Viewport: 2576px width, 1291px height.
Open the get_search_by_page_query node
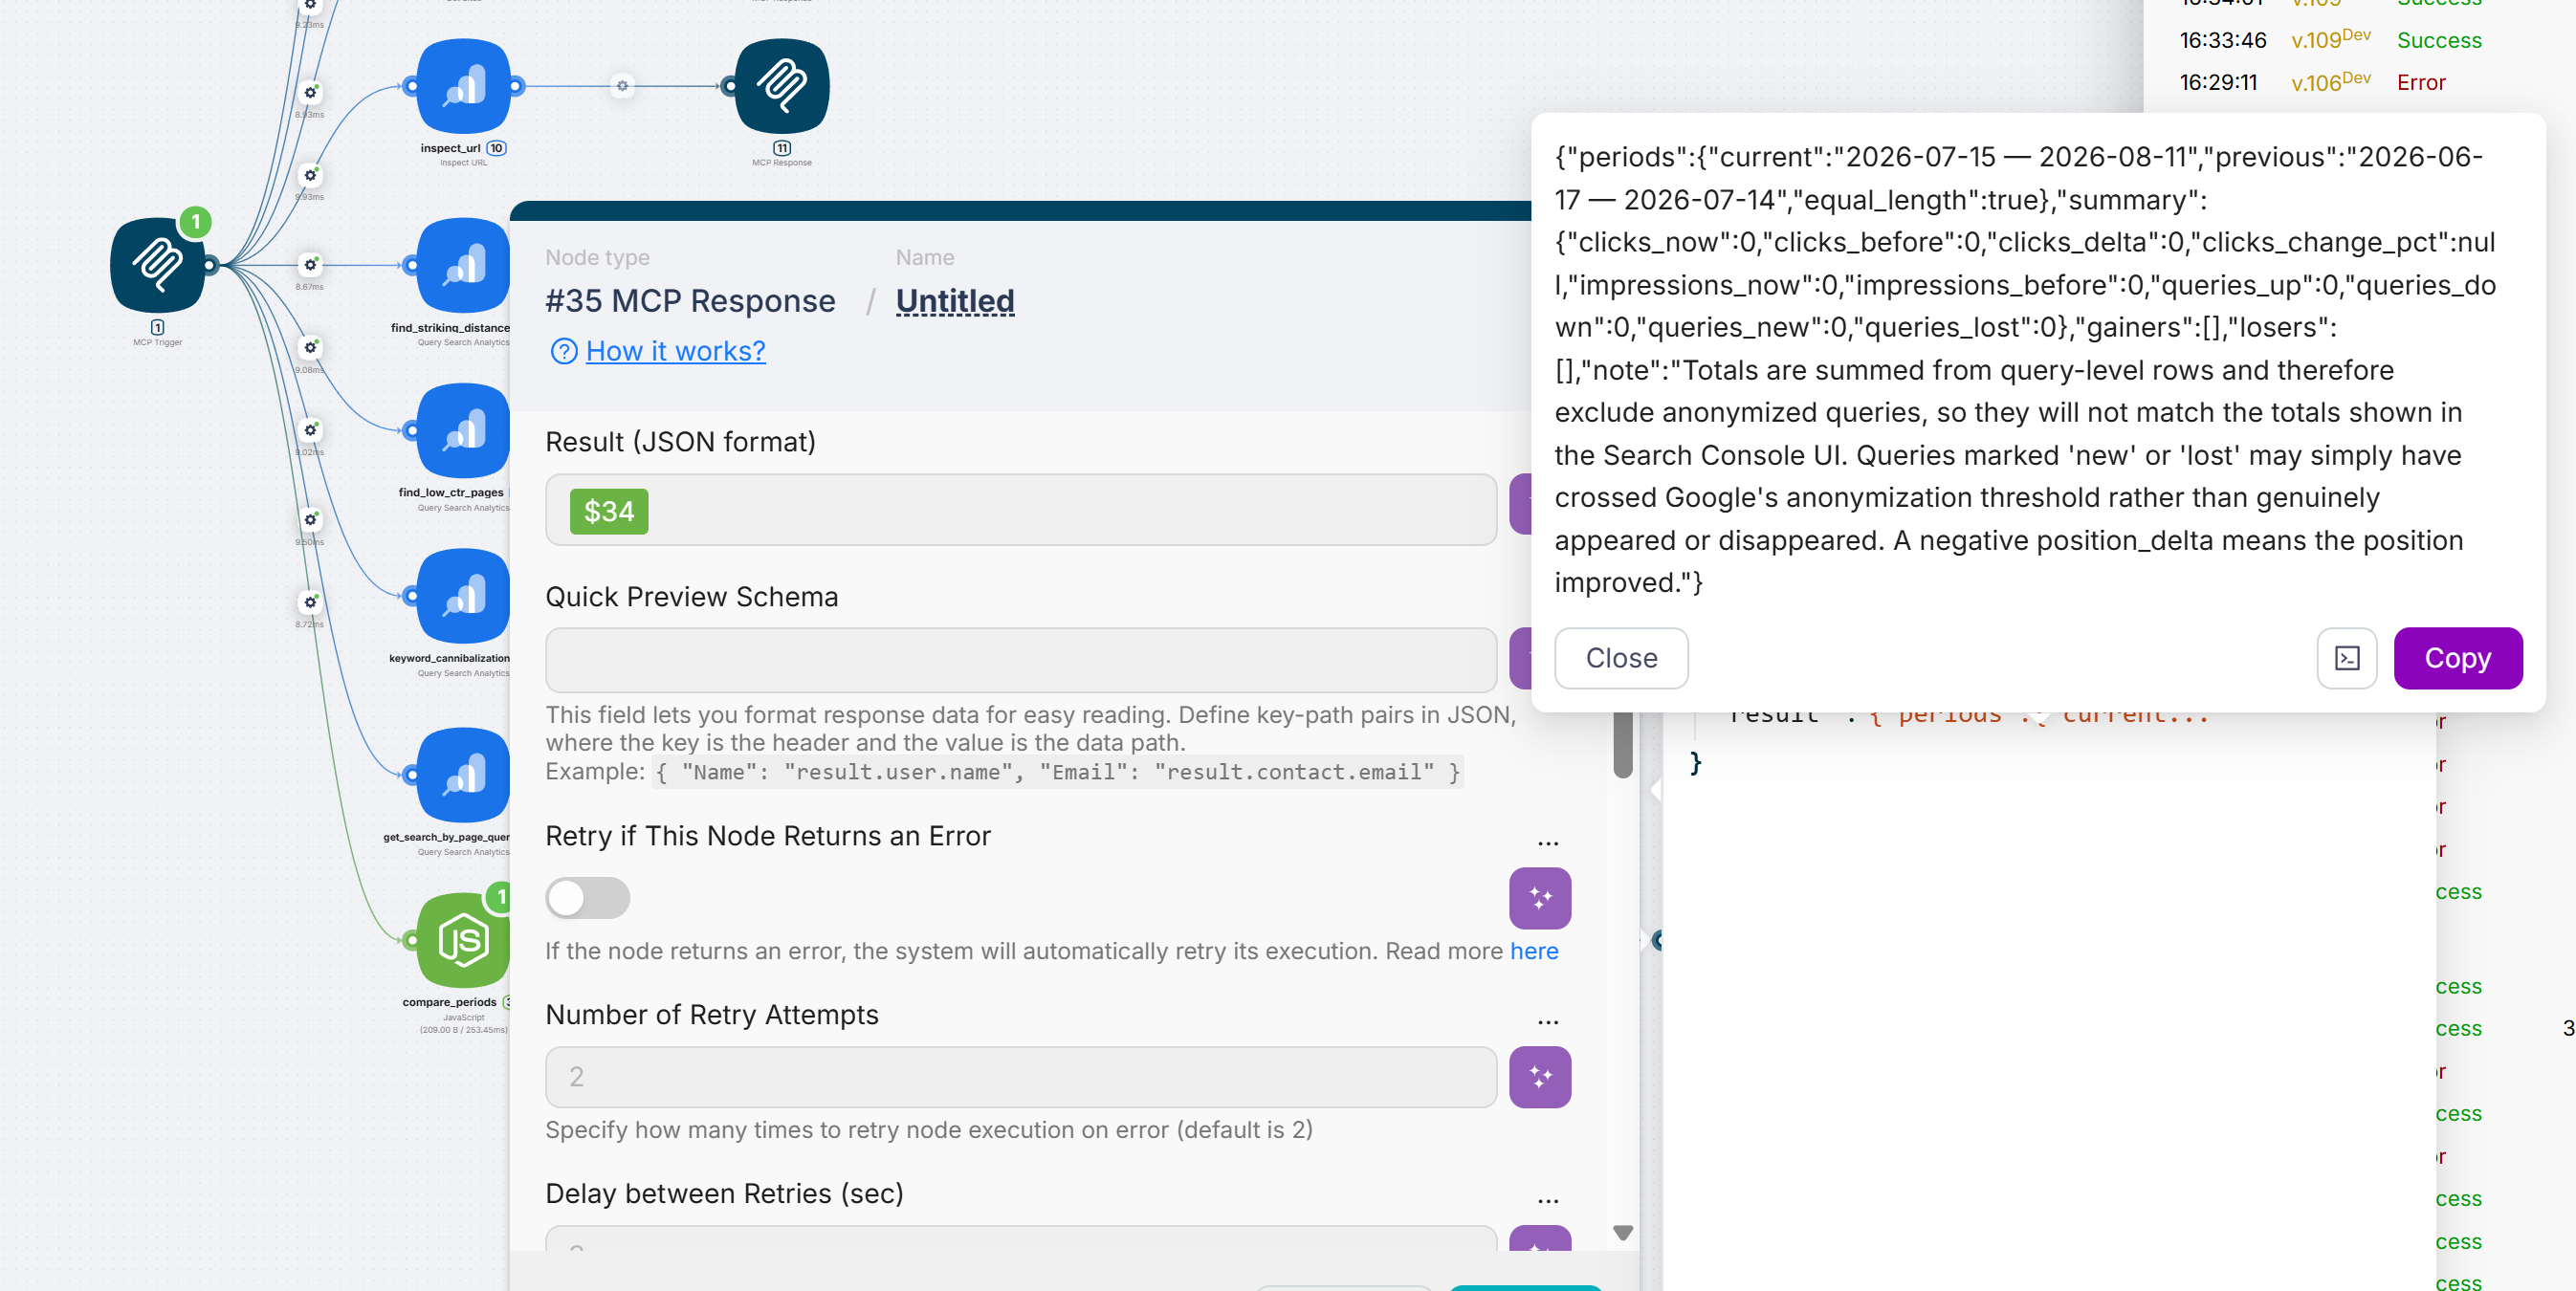tap(463, 775)
